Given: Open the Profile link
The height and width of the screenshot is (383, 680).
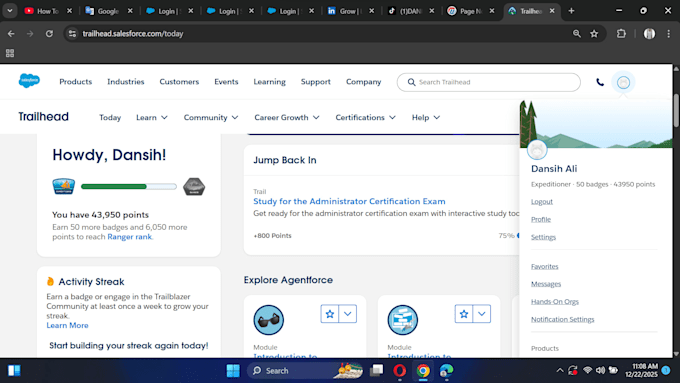Looking at the screenshot, I should tap(541, 219).
